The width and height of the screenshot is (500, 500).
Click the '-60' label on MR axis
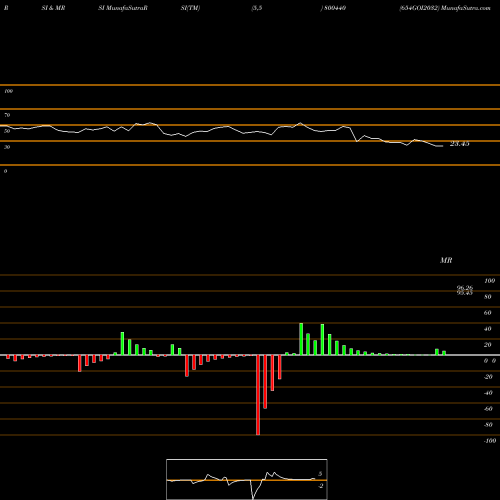[488, 409]
